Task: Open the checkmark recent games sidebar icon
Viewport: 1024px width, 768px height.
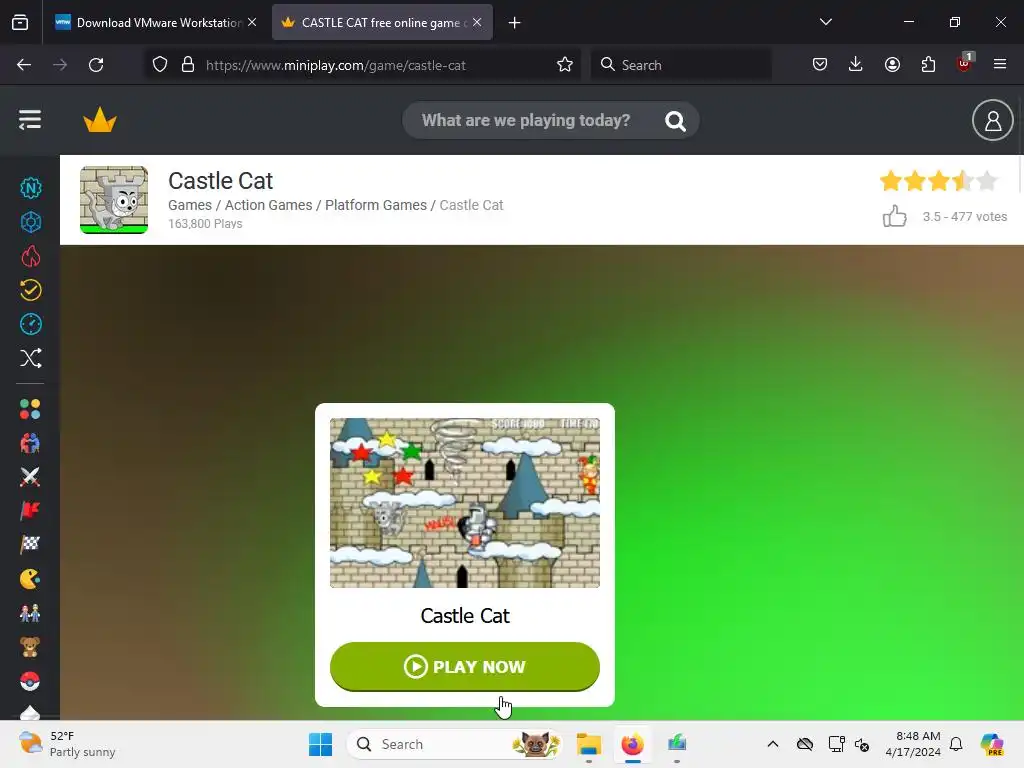Action: [x=31, y=290]
